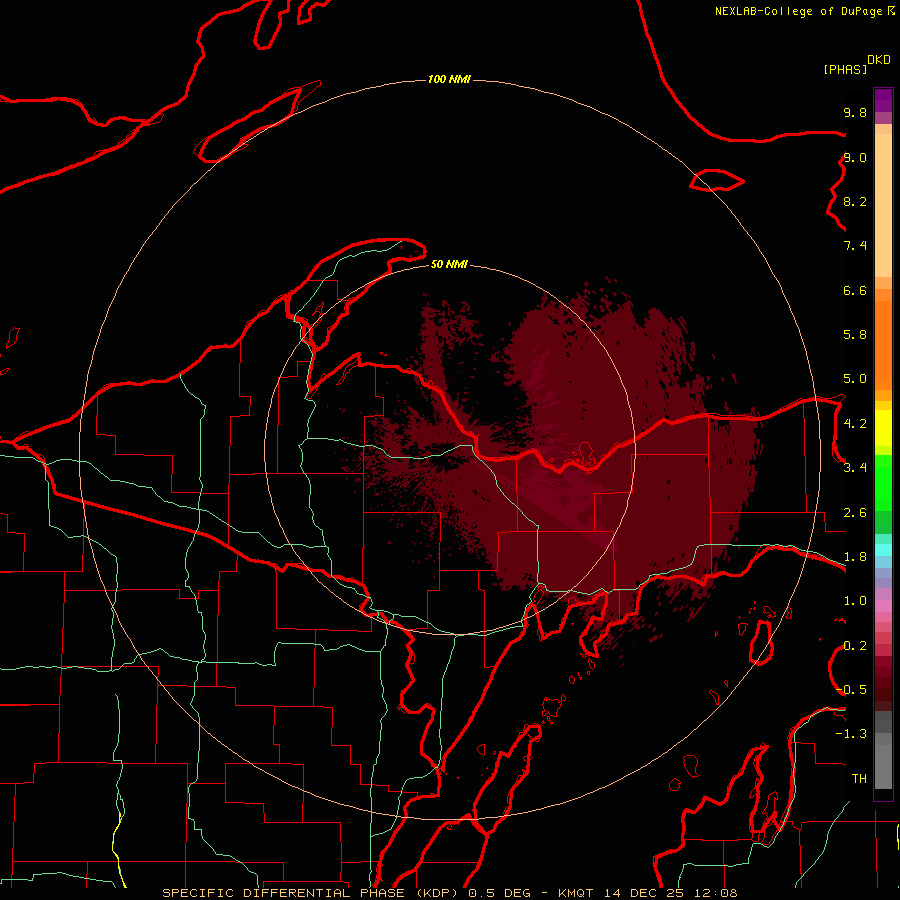
Task: Select the 5.8 value on color scale
Action: (x=855, y=335)
